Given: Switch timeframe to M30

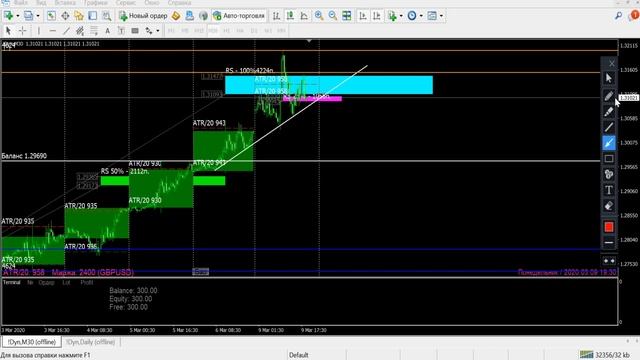Looking at the screenshot, I should tap(213, 31).
